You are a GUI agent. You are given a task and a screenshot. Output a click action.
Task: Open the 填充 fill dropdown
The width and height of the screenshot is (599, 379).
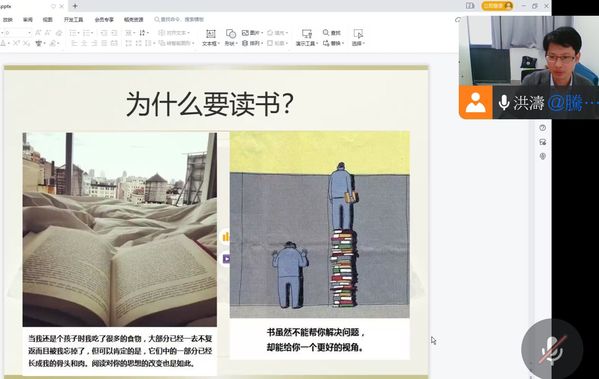click(x=277, y=33)
